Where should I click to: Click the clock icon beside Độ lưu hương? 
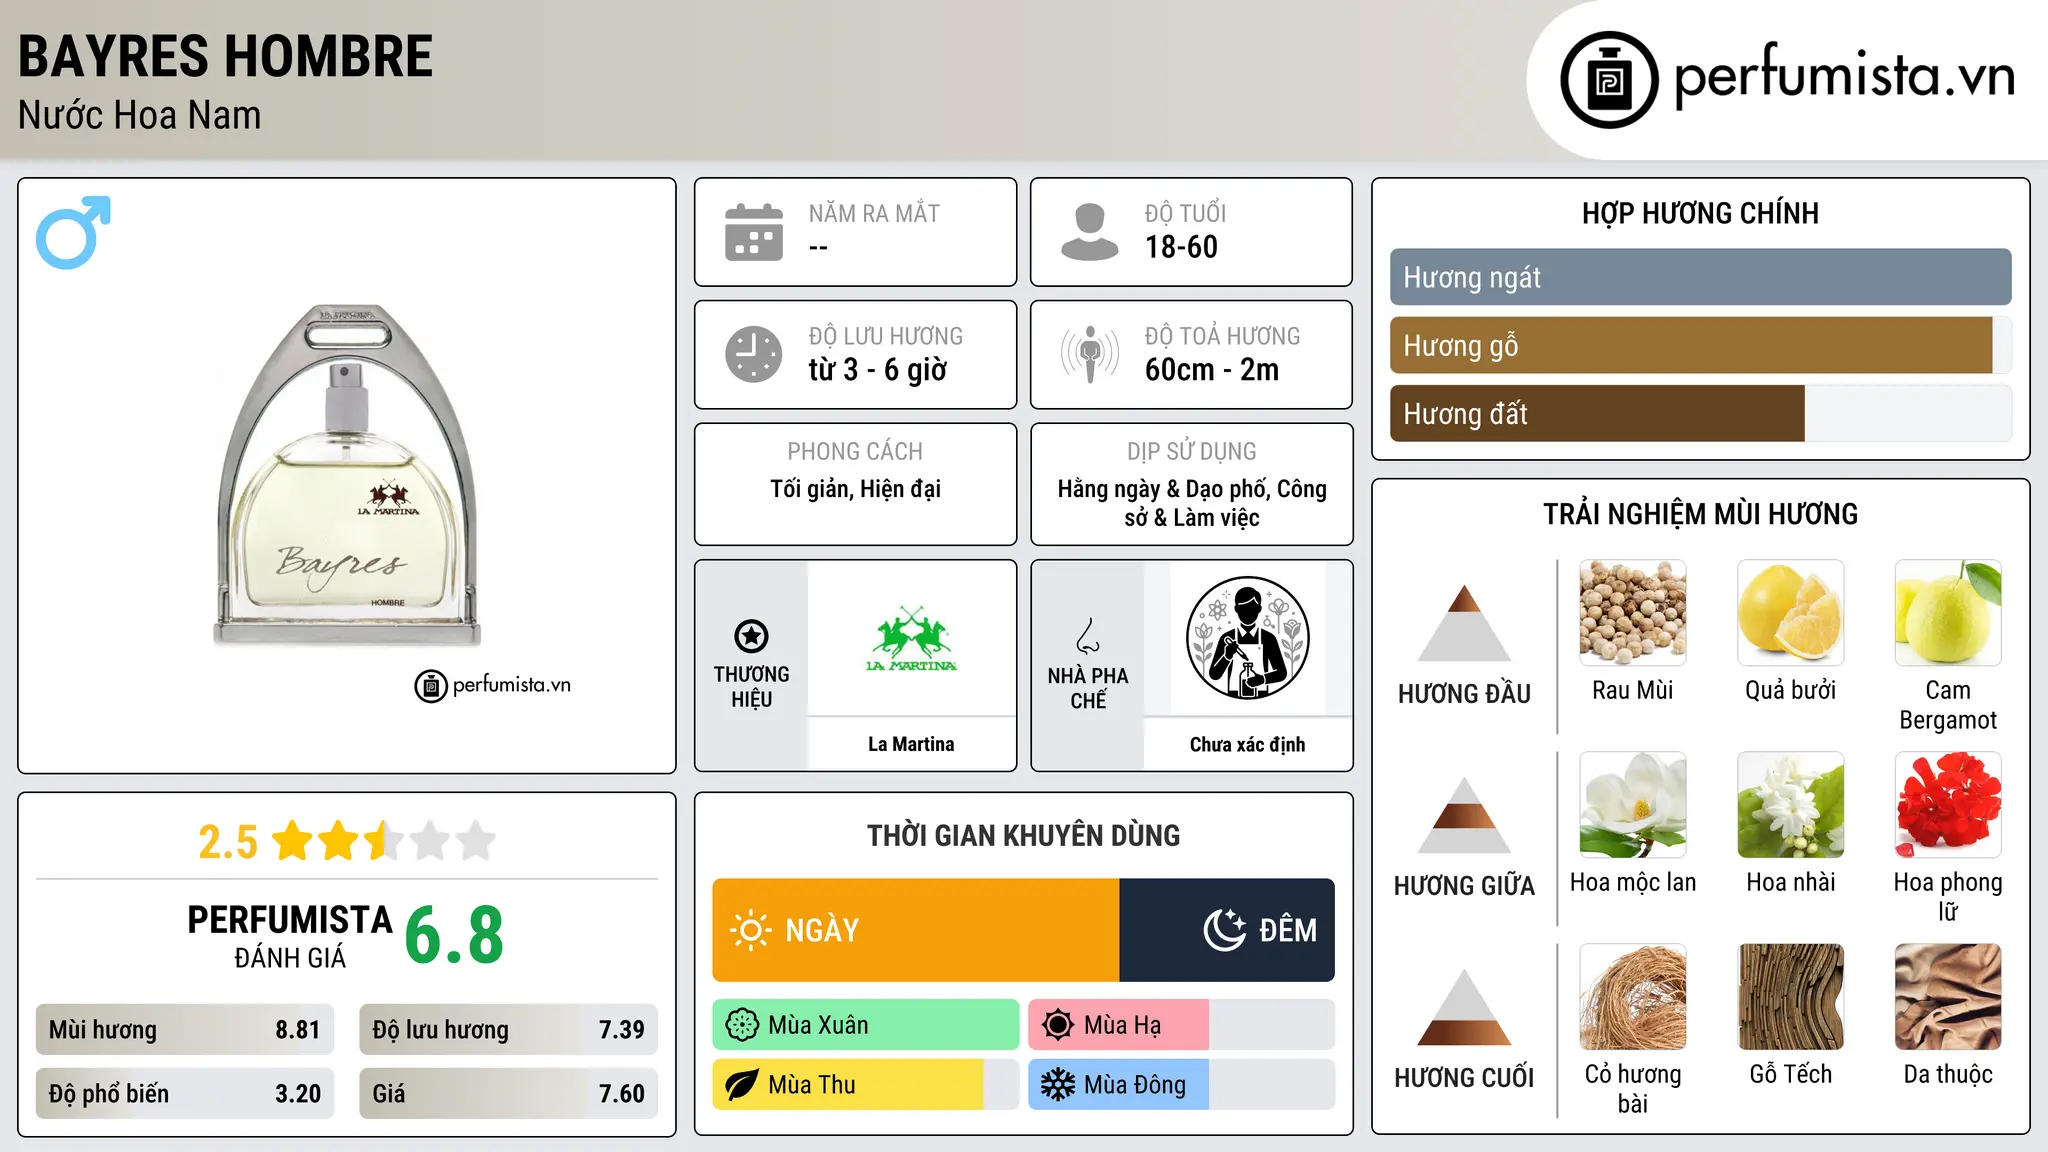pos(754,354)
